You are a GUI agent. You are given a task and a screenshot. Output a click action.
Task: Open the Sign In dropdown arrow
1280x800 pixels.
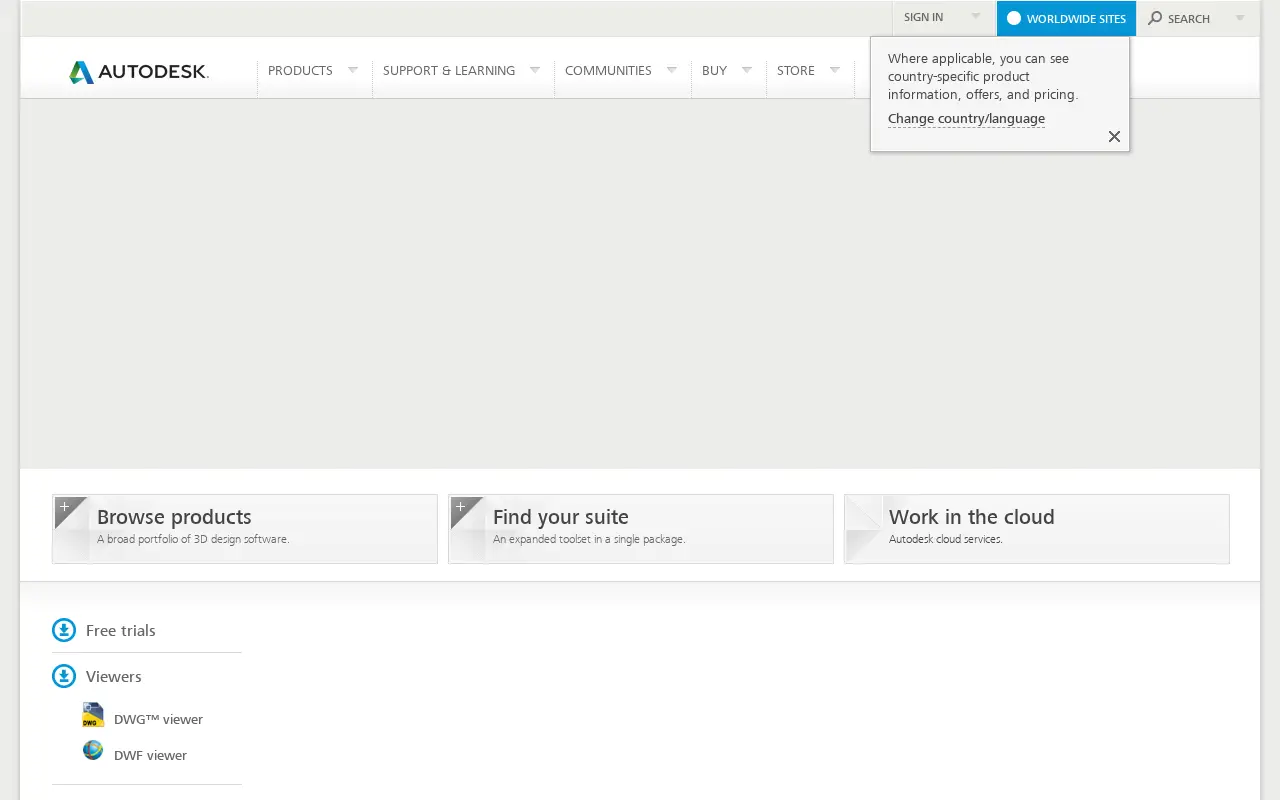point(975,17)
